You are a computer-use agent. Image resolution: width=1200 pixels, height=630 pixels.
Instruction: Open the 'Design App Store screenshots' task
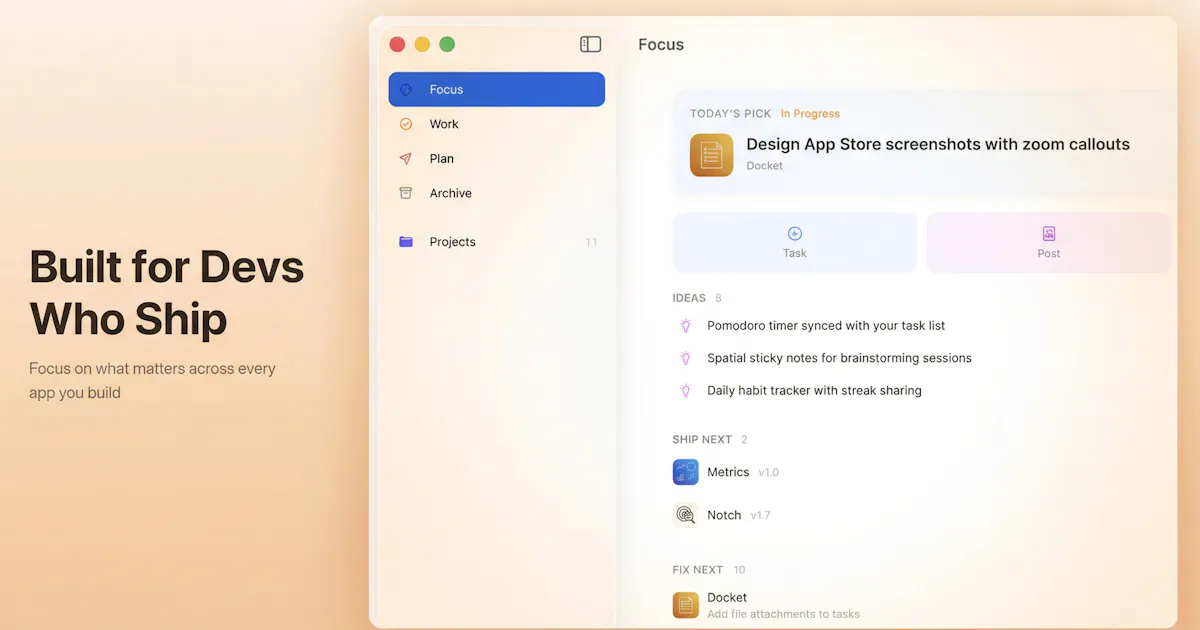(x=938, y=144)
